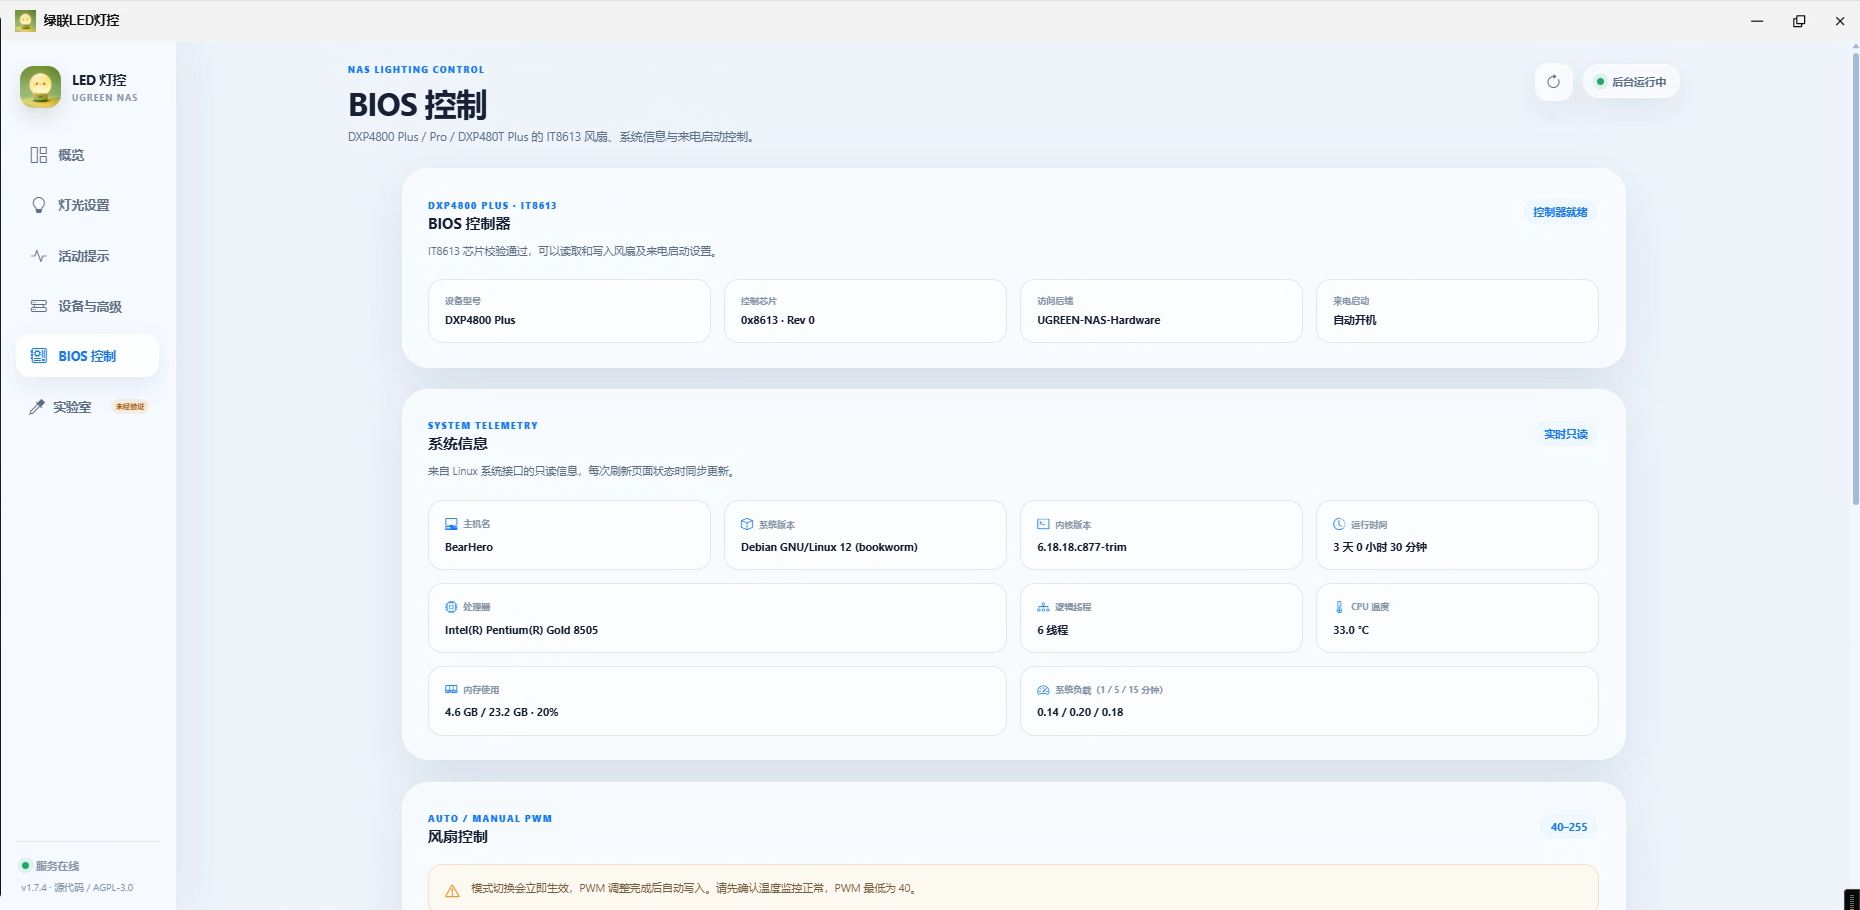Click the 来电启动 自动开机 card
The height and width of the screenshot is (910, 1860).
pos(1457,311)
